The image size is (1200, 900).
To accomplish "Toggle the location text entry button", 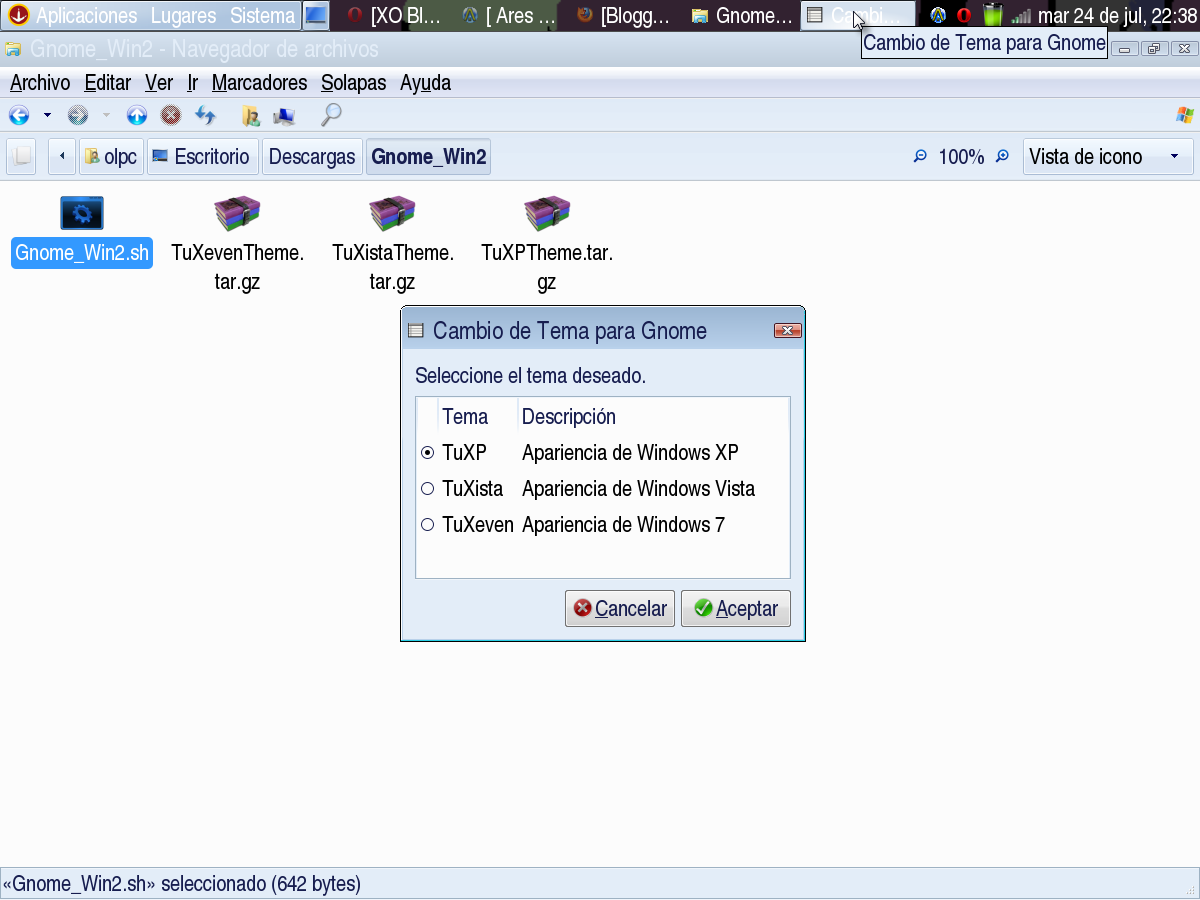I will click(21, 157).
